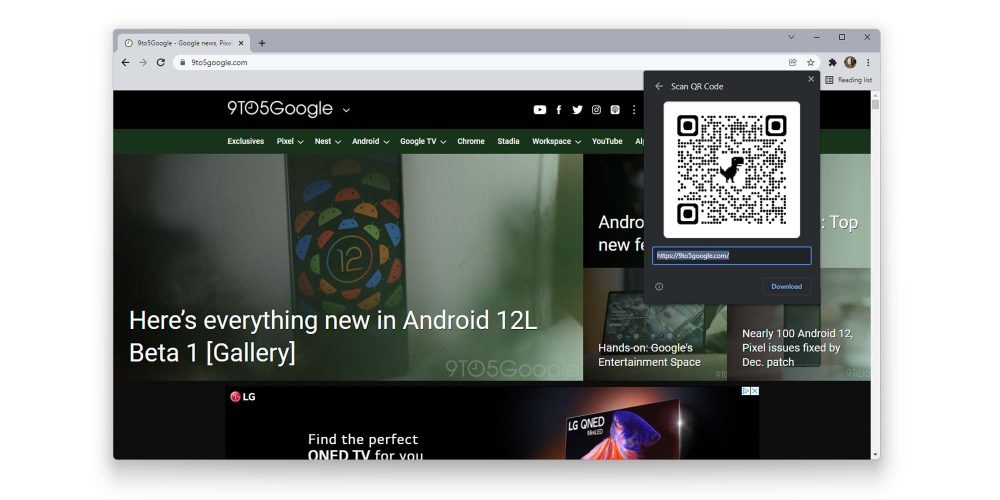
Task: Expand the chevron next to 9to5Google logo
Action: pos(347,110)
